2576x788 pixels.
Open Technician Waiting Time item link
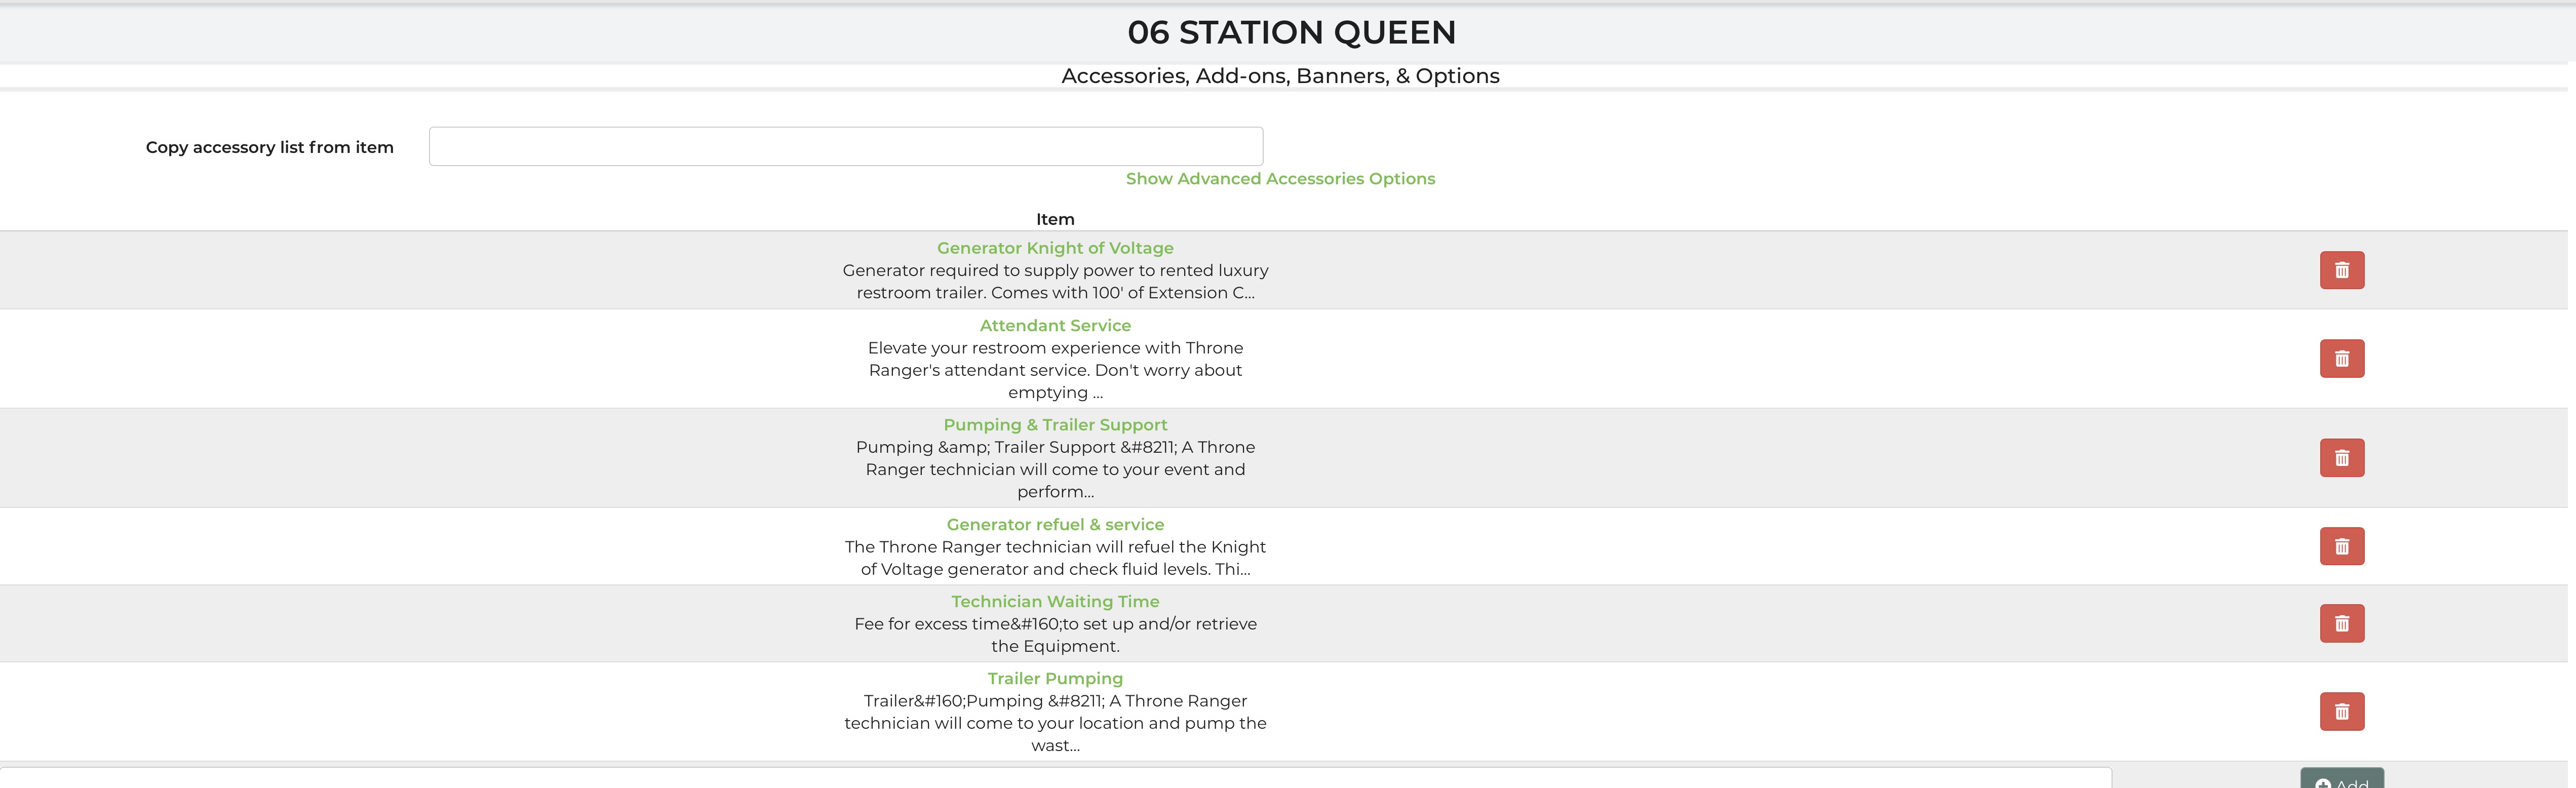point(1055,601)
